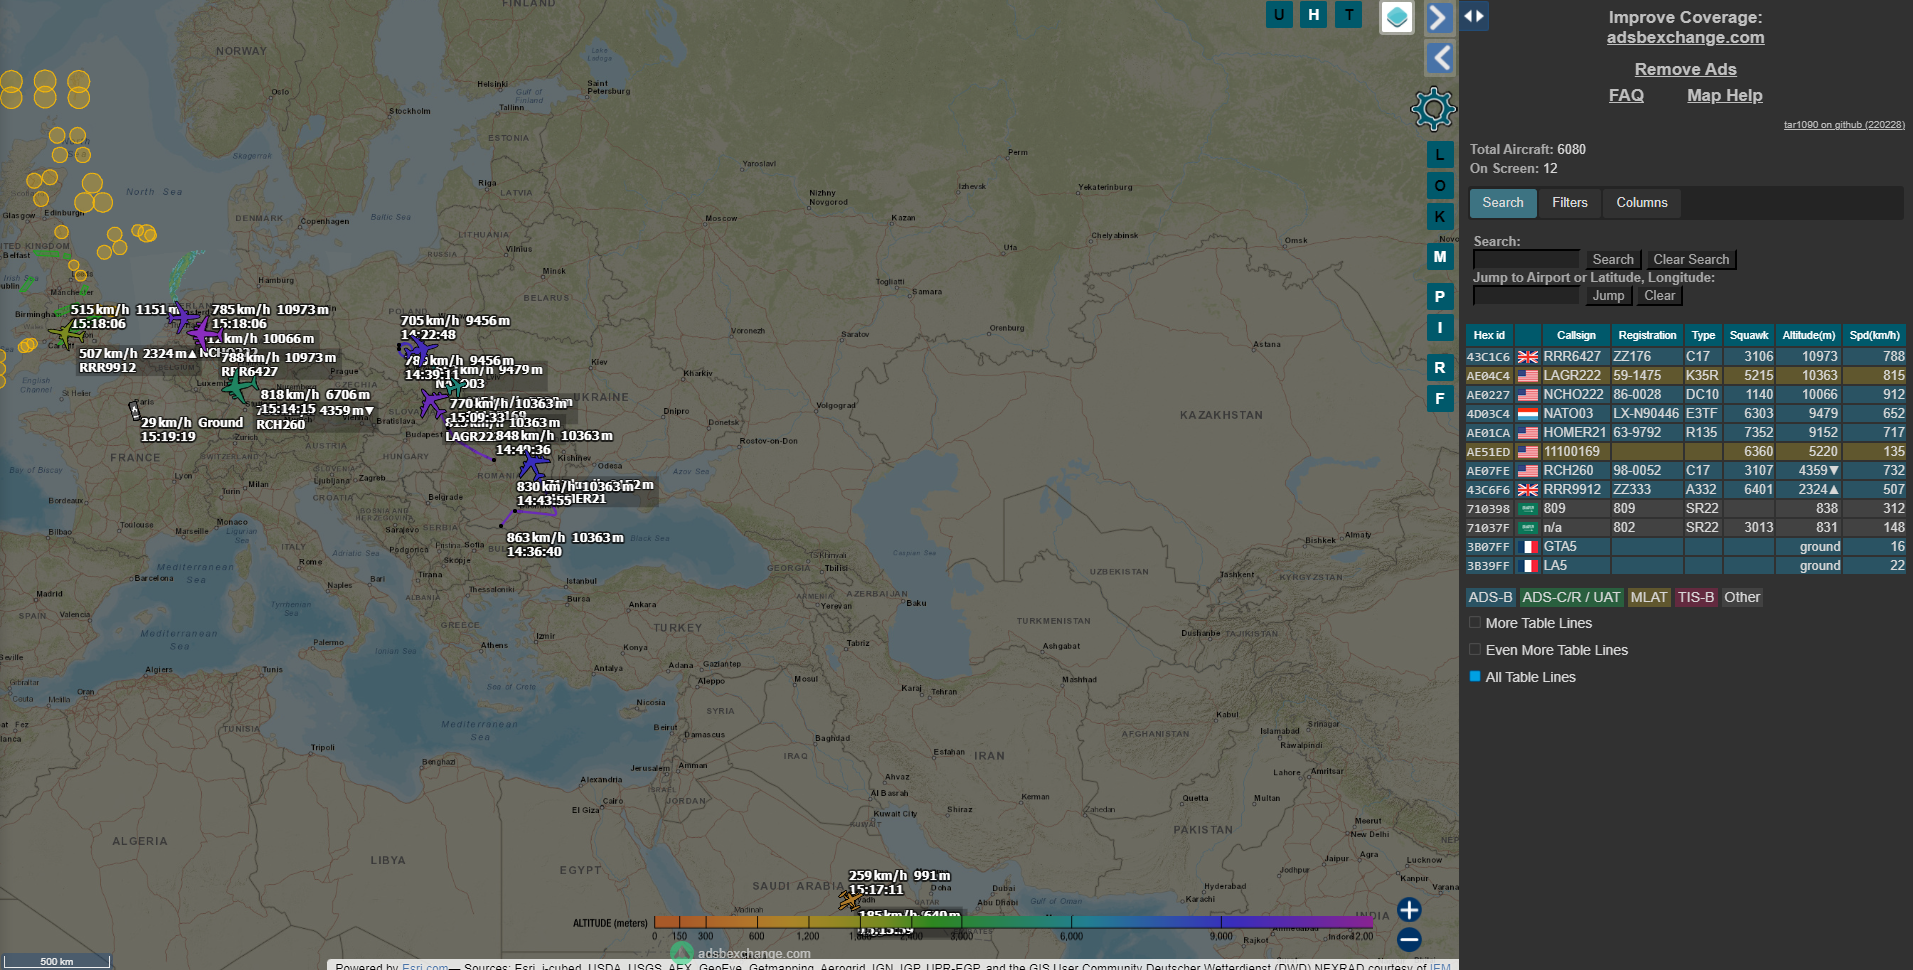
Task: Zoom out with the minus button
Action: (1409, 939)
